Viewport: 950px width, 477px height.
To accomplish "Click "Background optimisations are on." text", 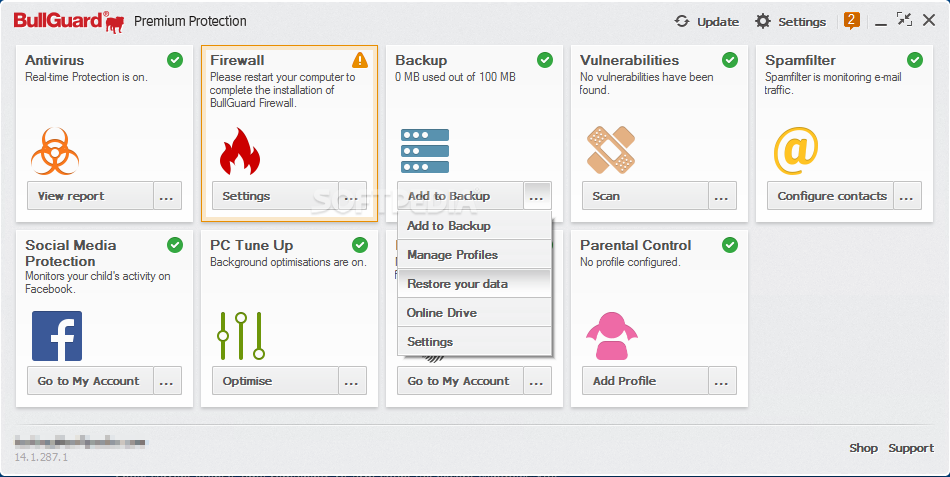I will [288, 262].
